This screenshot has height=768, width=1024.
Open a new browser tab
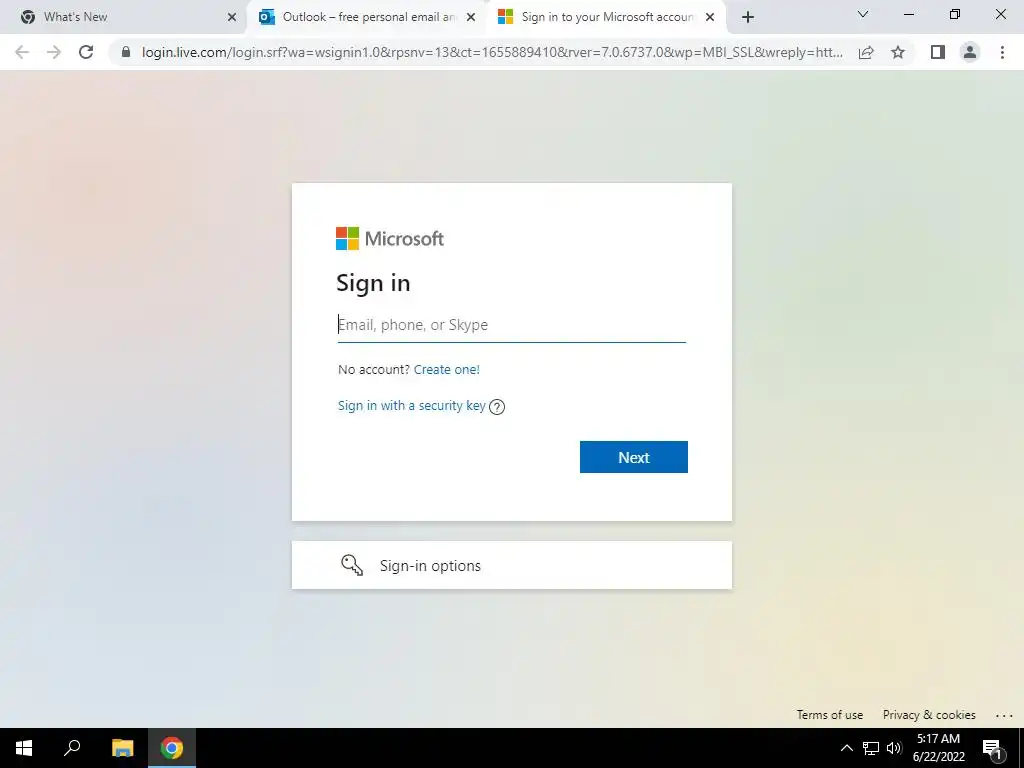[748, 17]
